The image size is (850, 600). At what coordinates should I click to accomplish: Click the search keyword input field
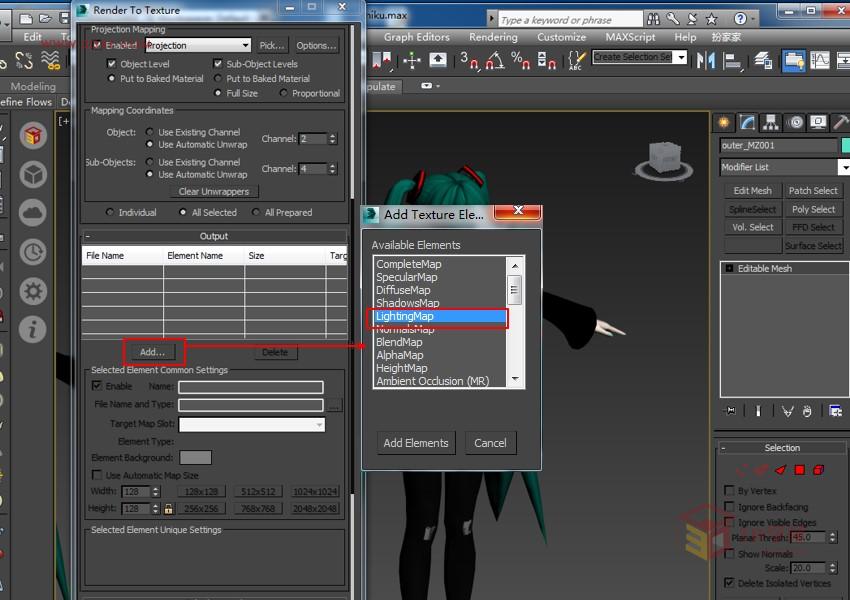[x=569, y=20]
